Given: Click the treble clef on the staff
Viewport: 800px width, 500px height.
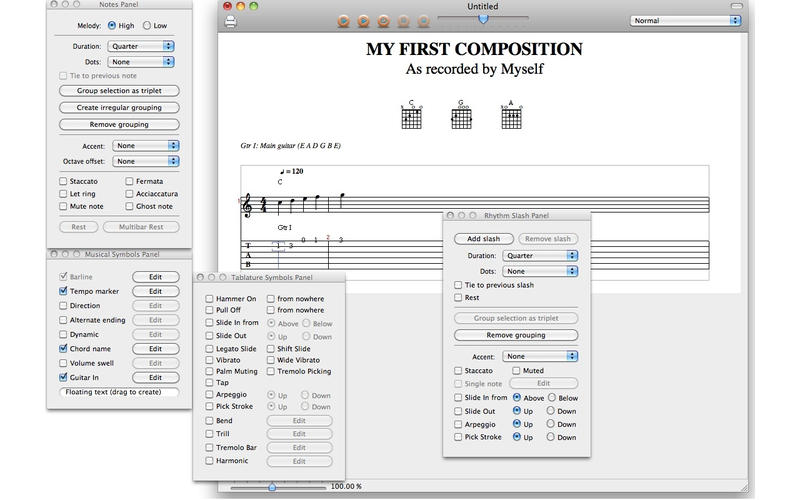Looking at the screenshot, I should (247, 205).
